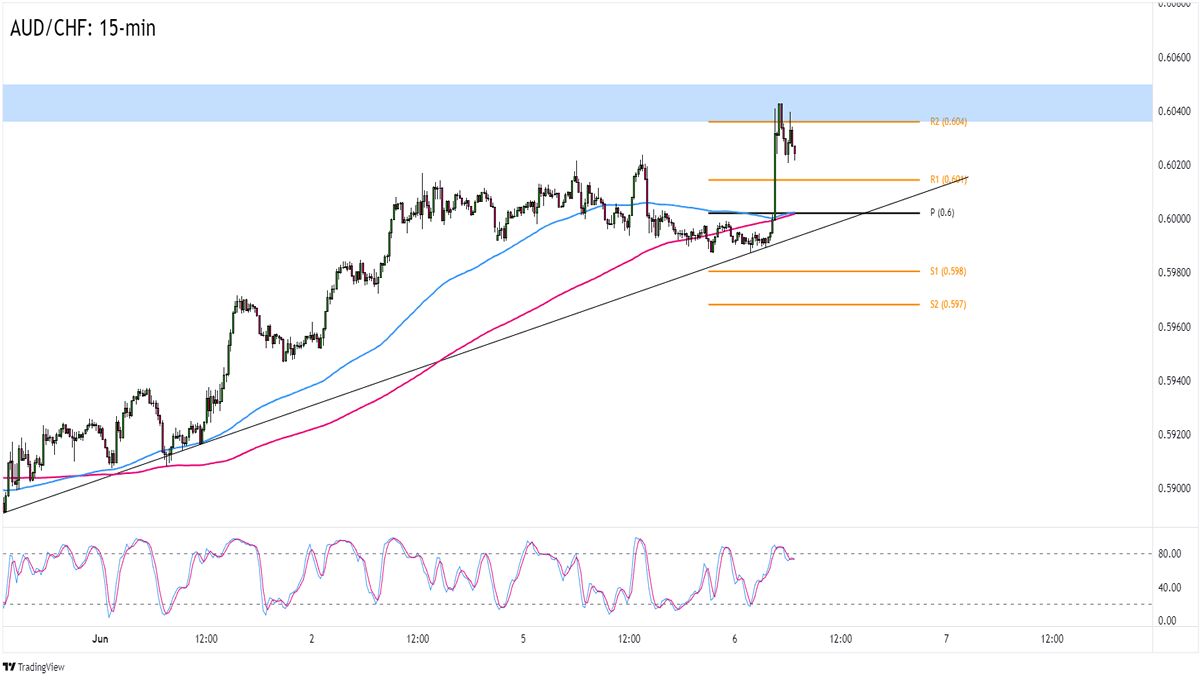Click the Jun date on time axis
This screenshot has height=675, width=1200.
[100, 639]
